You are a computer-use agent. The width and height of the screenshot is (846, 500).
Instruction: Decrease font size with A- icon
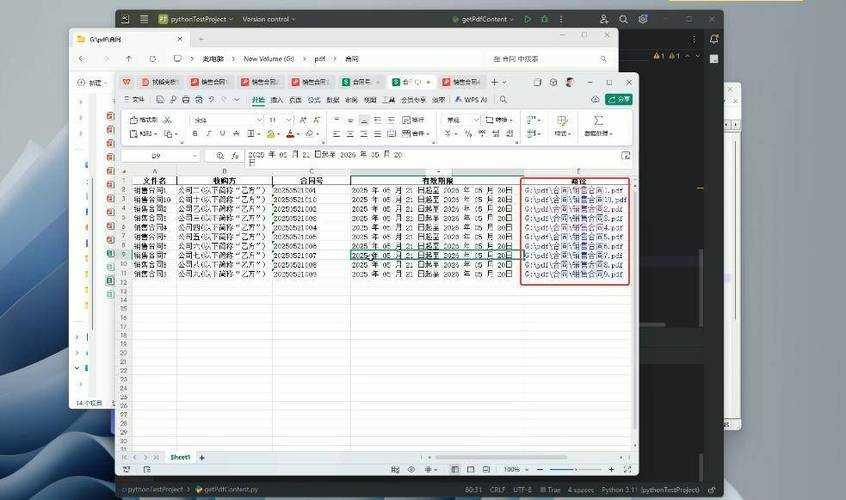(x=317, y=120)
